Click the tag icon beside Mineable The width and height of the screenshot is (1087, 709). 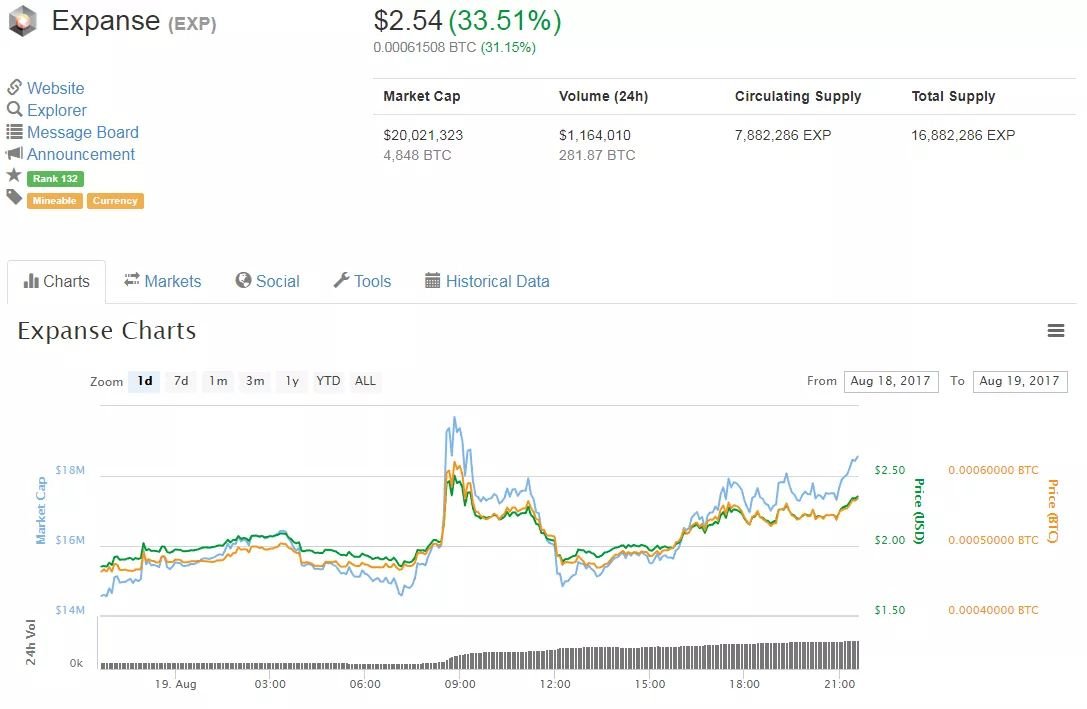point(14,198)
